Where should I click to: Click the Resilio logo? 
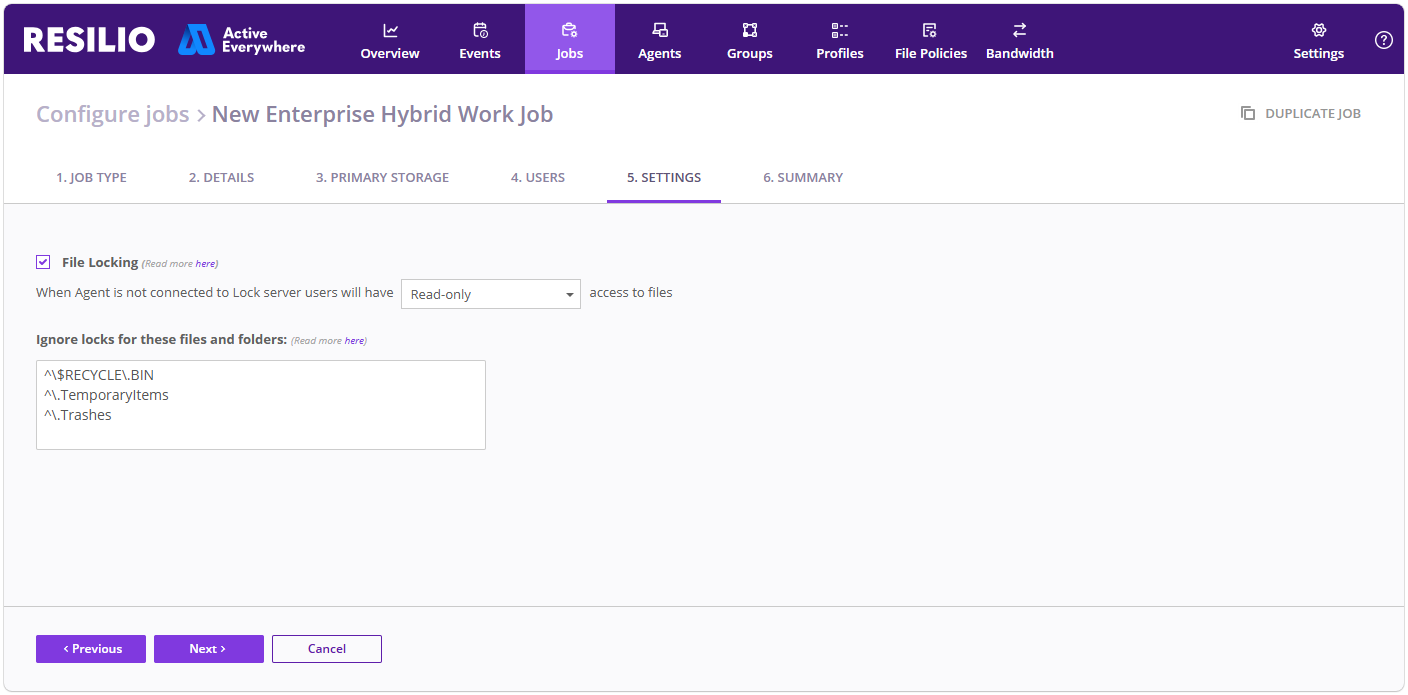[x=89, y=39]
